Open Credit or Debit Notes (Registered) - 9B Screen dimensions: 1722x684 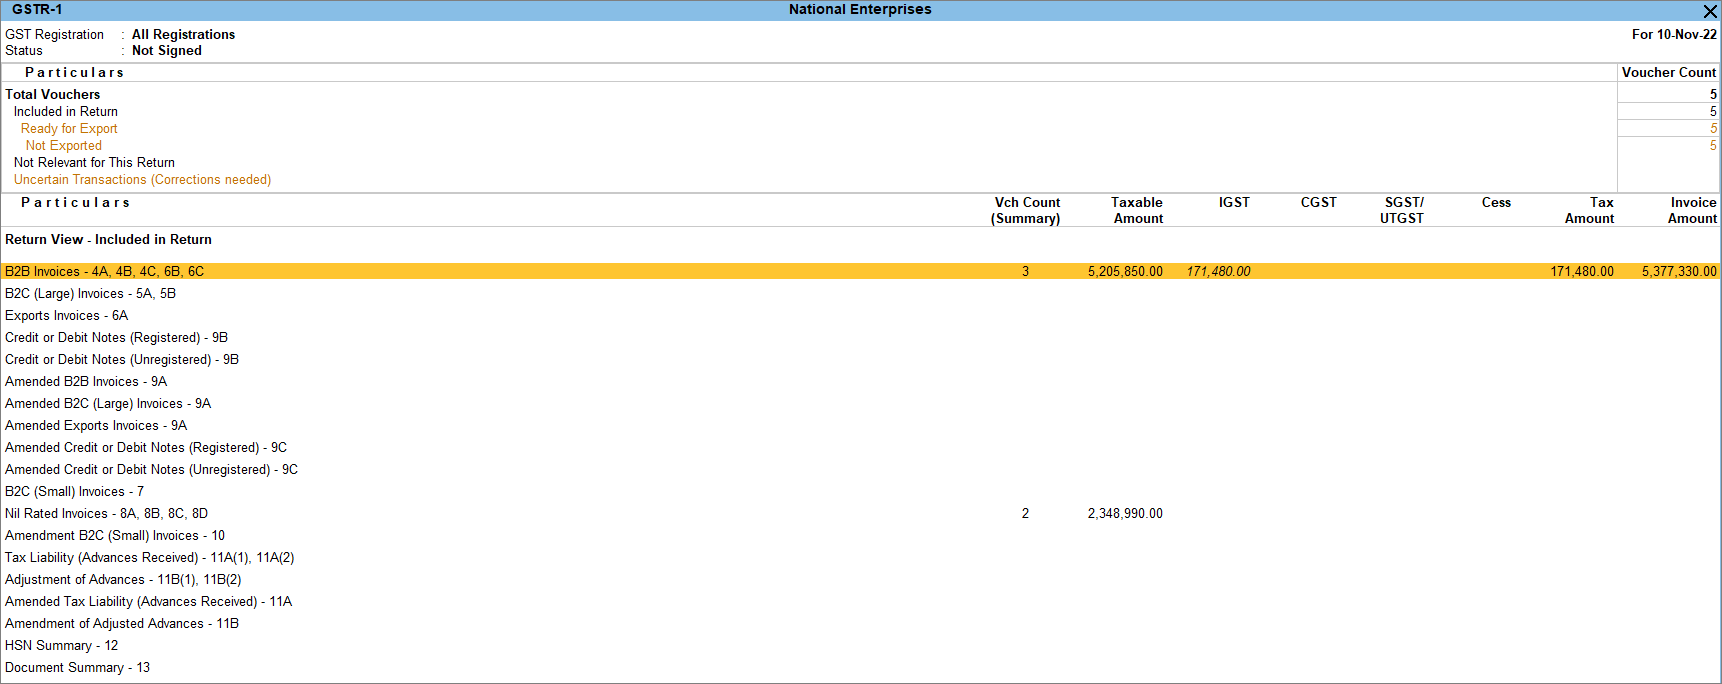116,337
